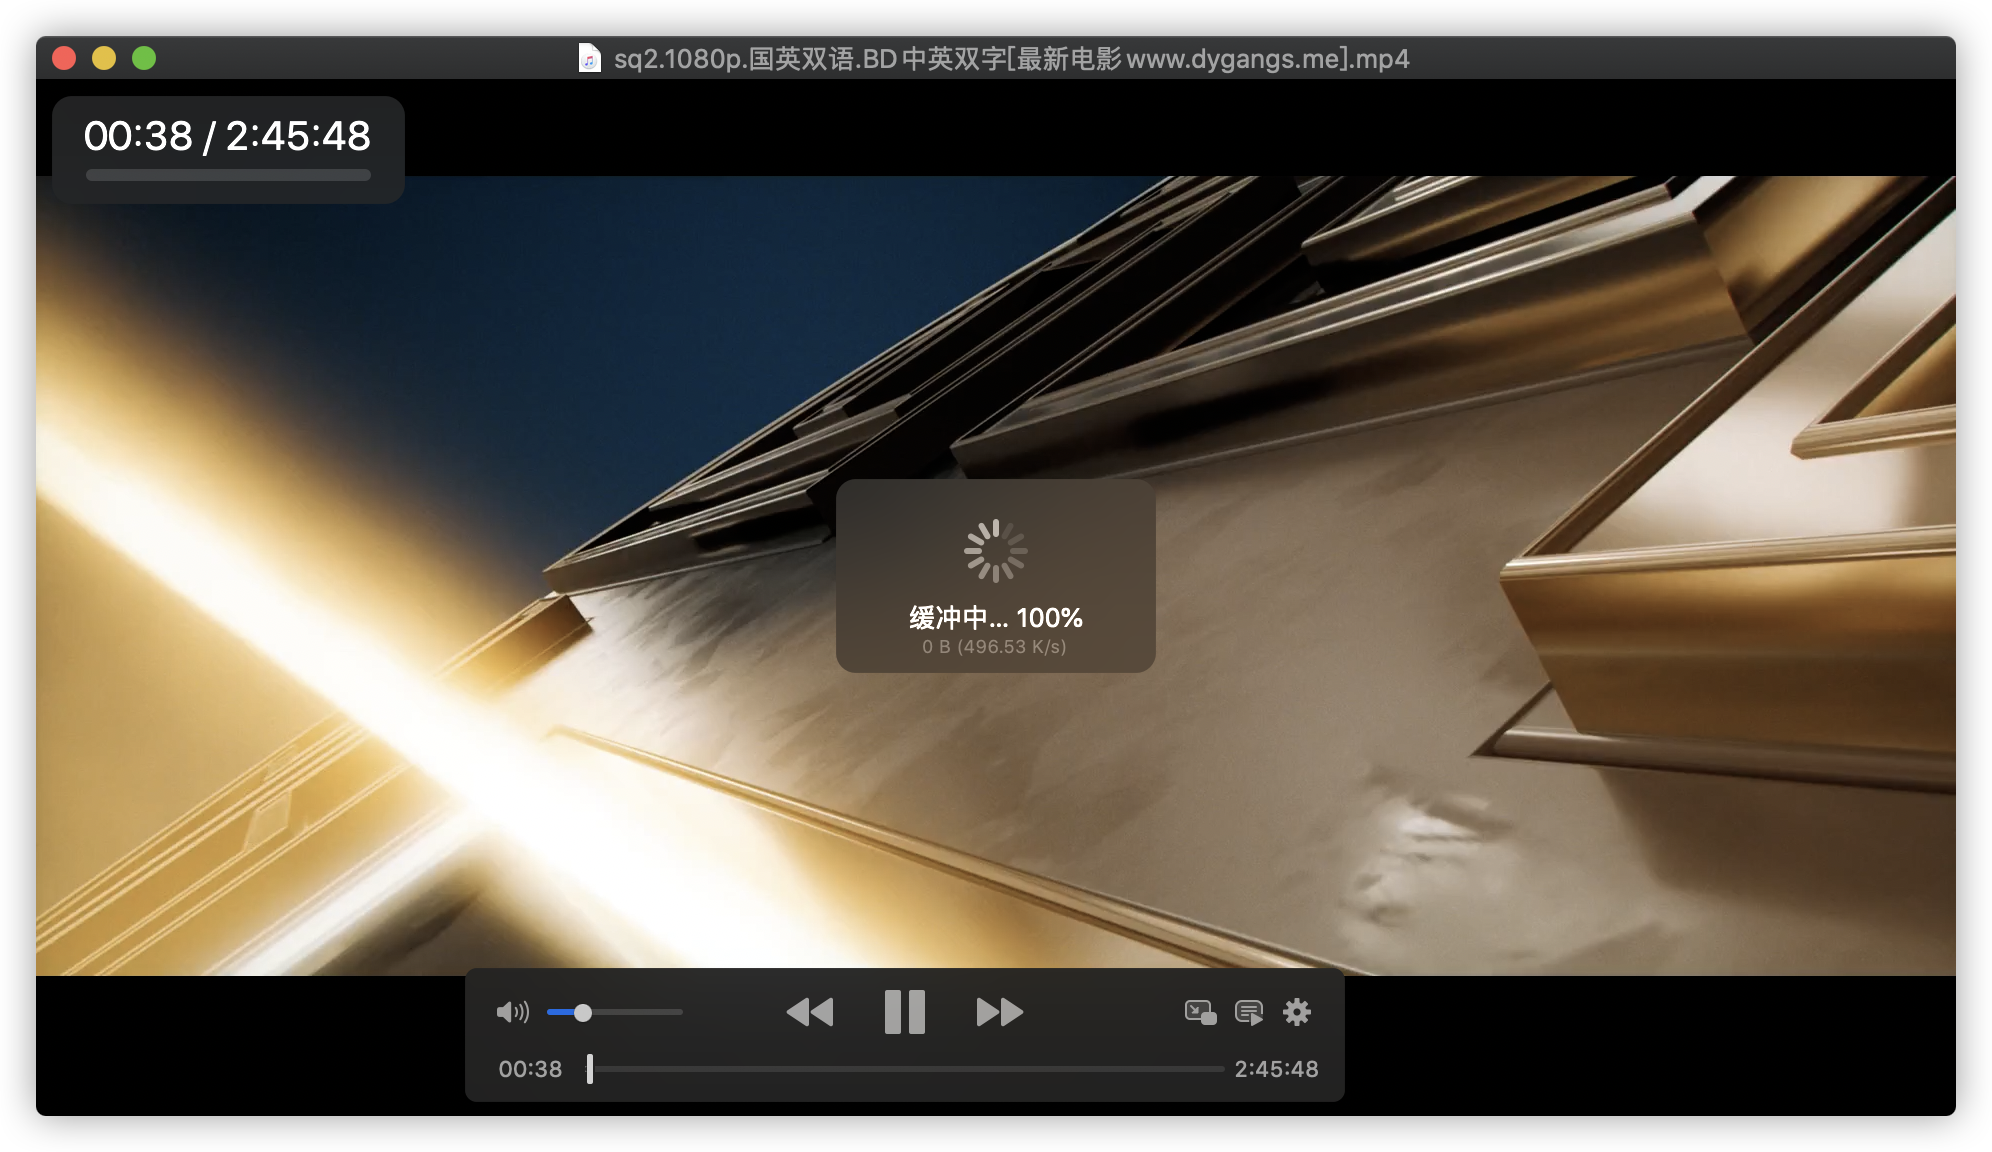
Task: Open settings via the gear icon
Action: click(1297, 1012)
